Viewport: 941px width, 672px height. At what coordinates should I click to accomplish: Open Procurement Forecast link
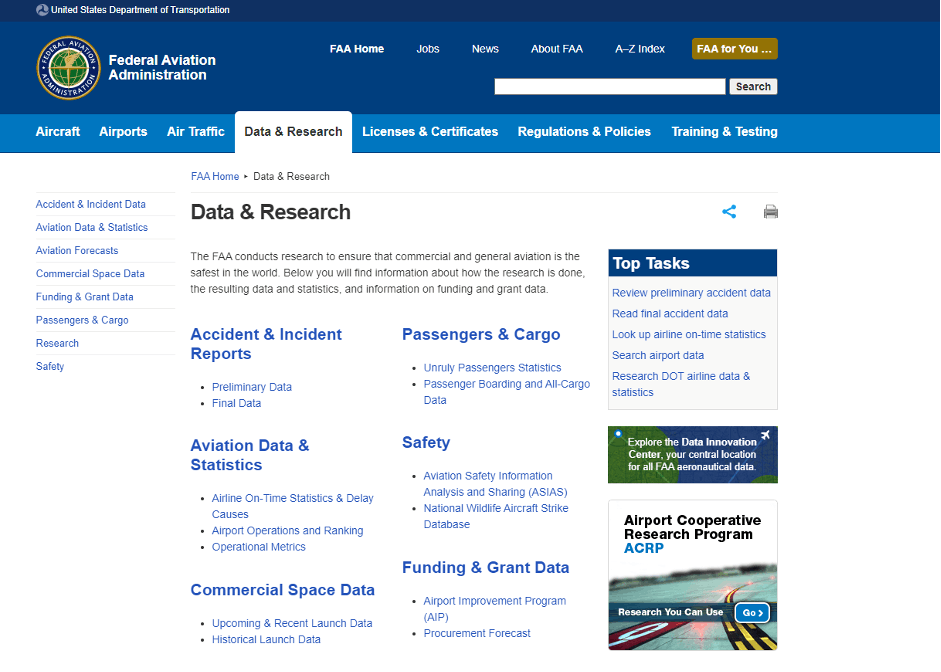pos(477,633)
